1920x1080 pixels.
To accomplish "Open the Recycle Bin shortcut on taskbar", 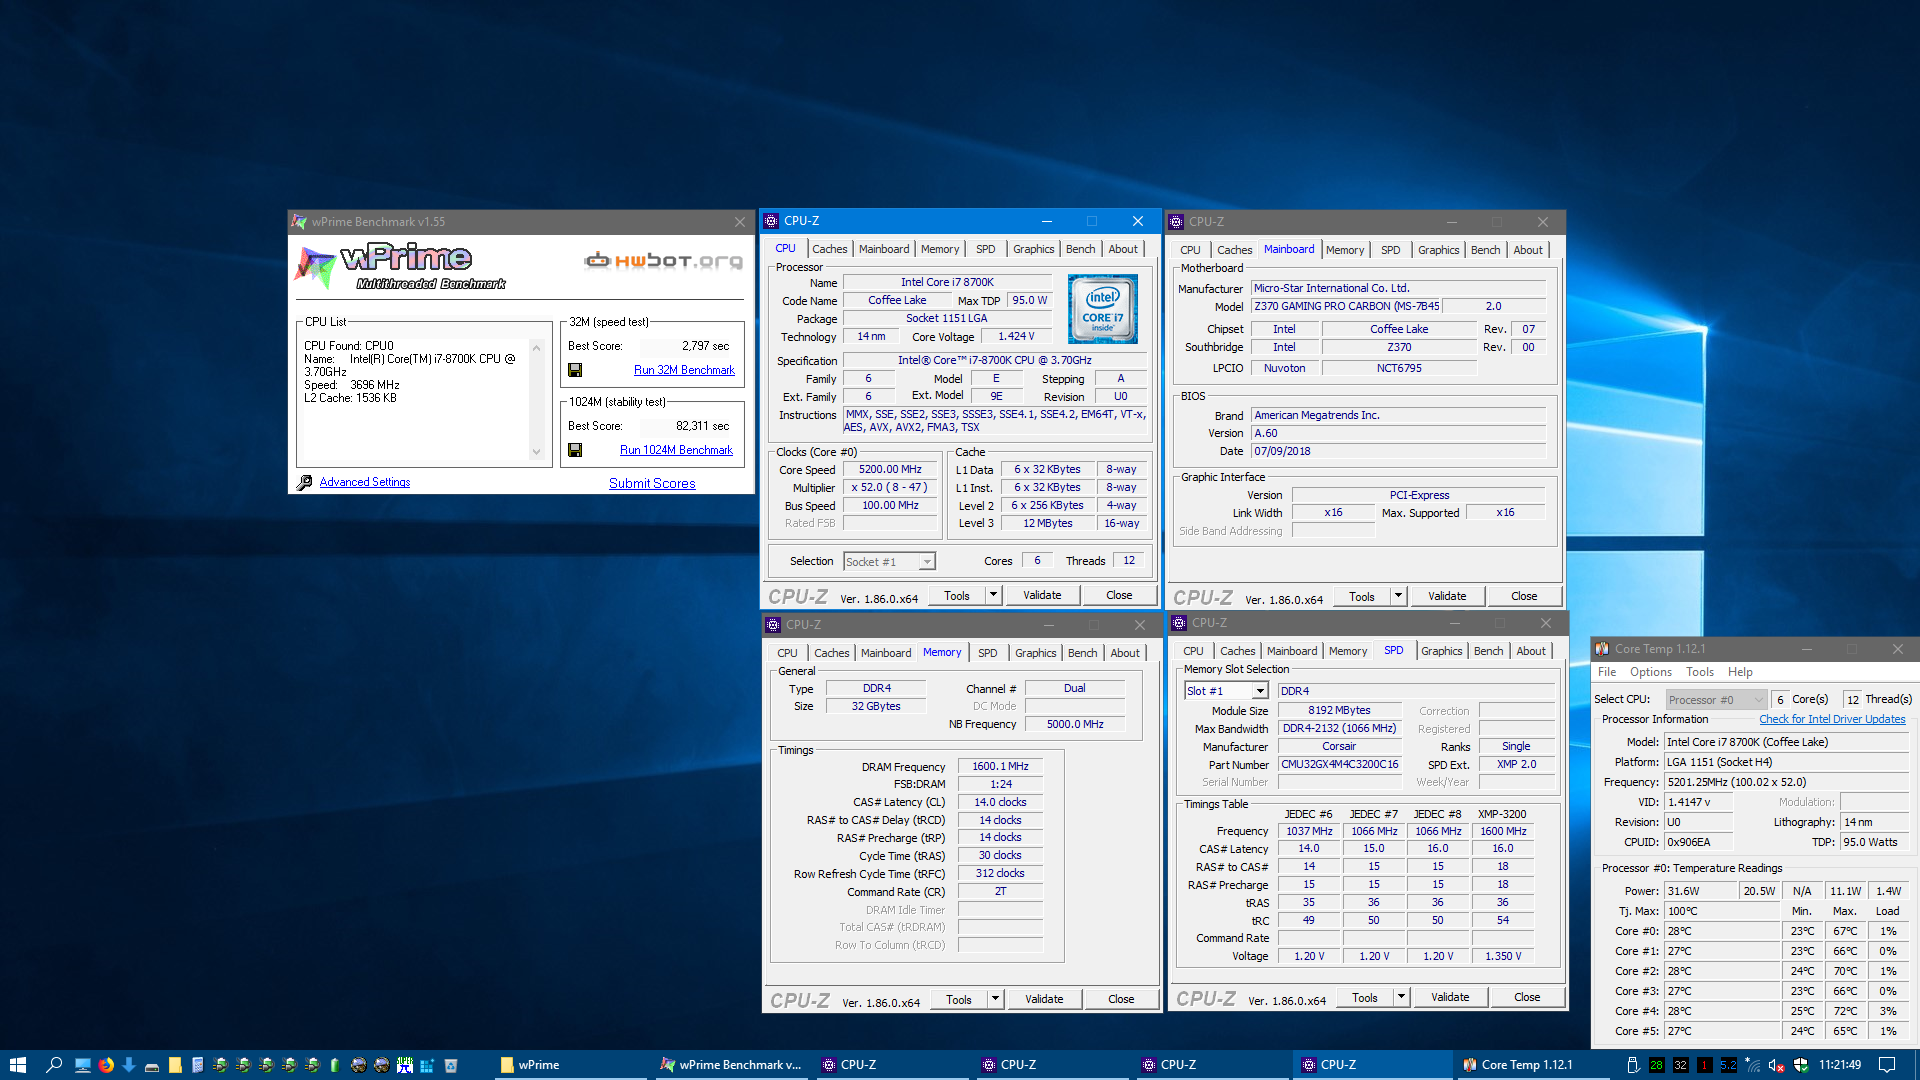I will click(x=450, y=1065).
